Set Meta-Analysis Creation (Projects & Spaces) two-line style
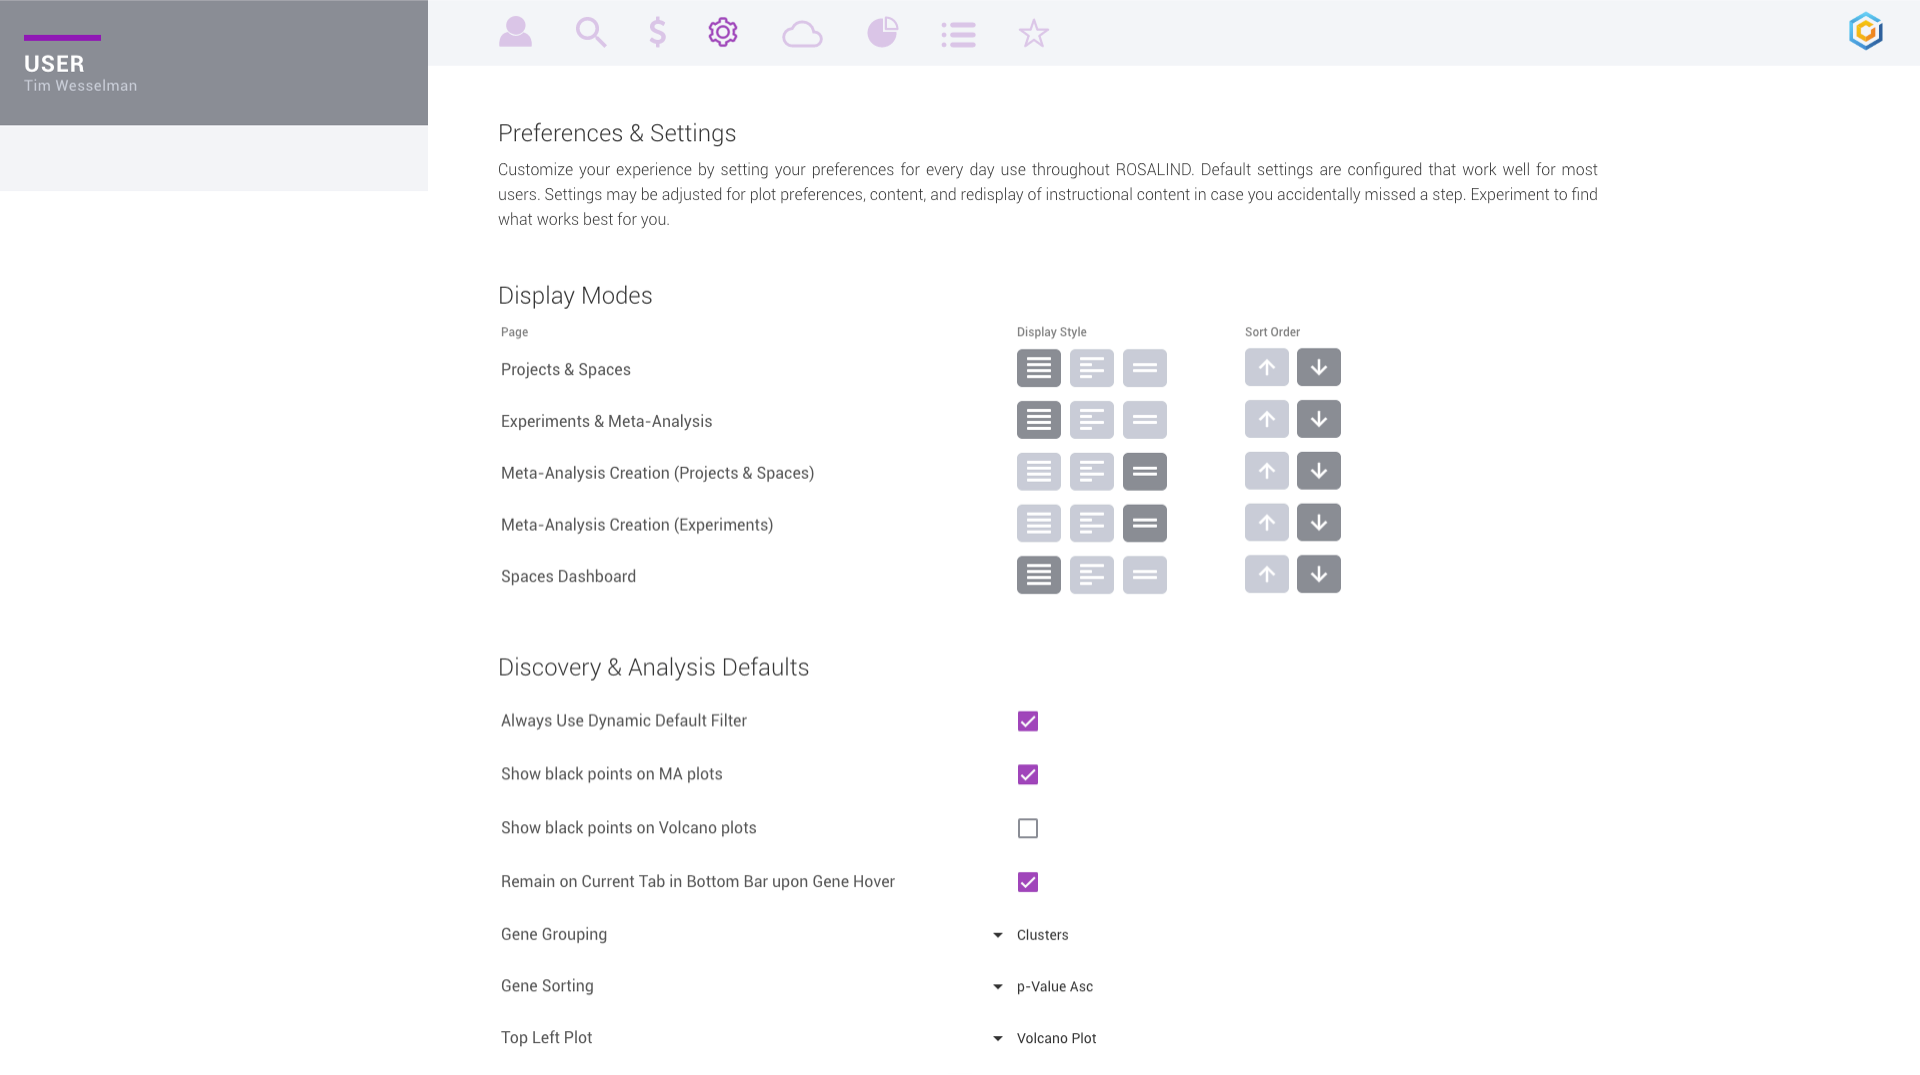This screenshot has height=1075, width=1920. point(1145,472)
